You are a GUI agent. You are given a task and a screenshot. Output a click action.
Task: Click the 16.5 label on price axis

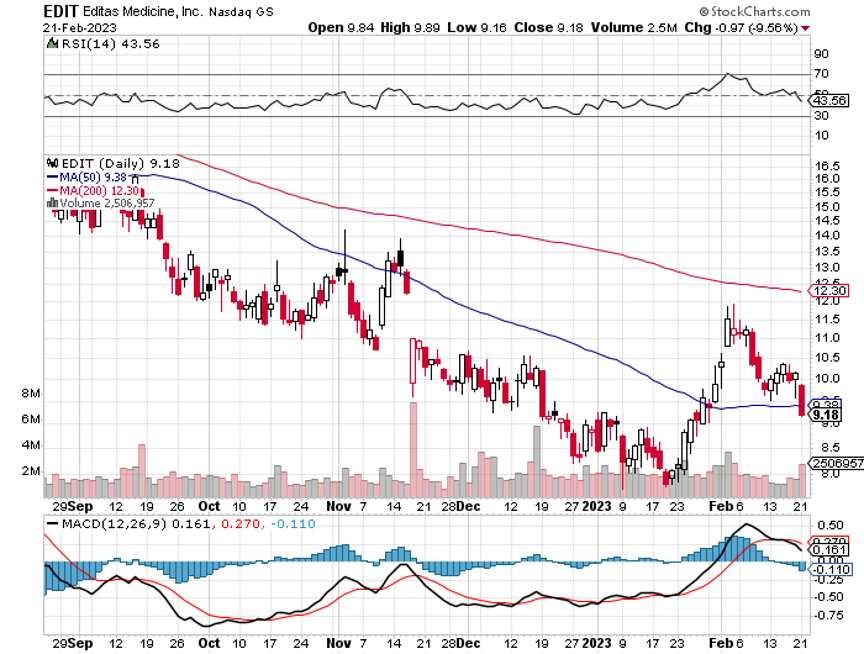click(x=827, y=166)
